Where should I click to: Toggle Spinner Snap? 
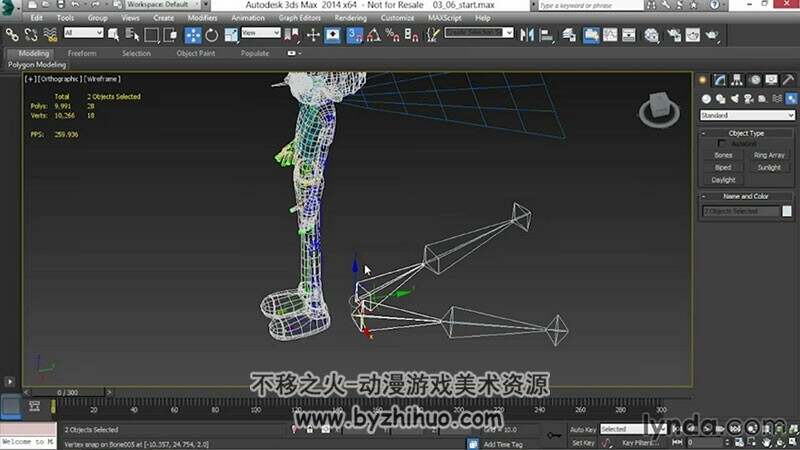pyautogui.click(x=411, y=35)
